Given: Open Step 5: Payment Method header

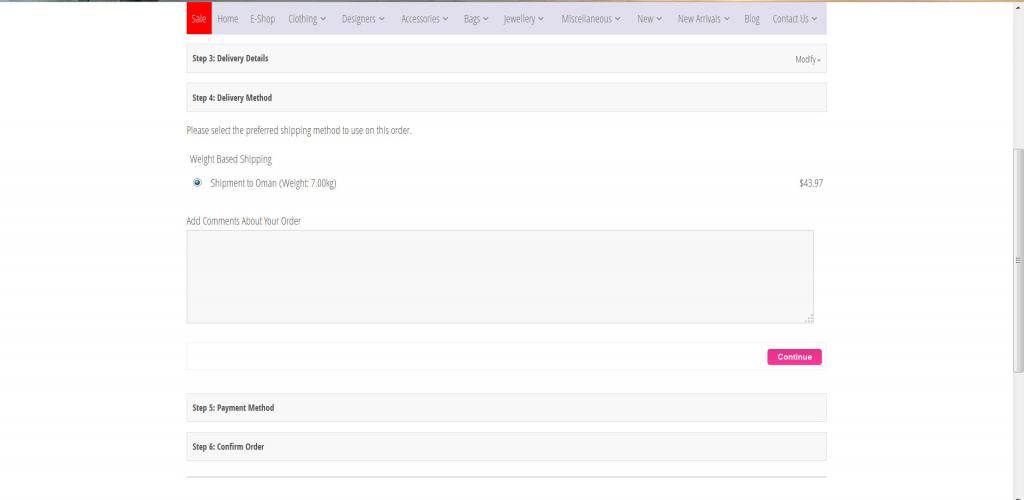Looking at the screenshot, I should (x=506, y=407).
